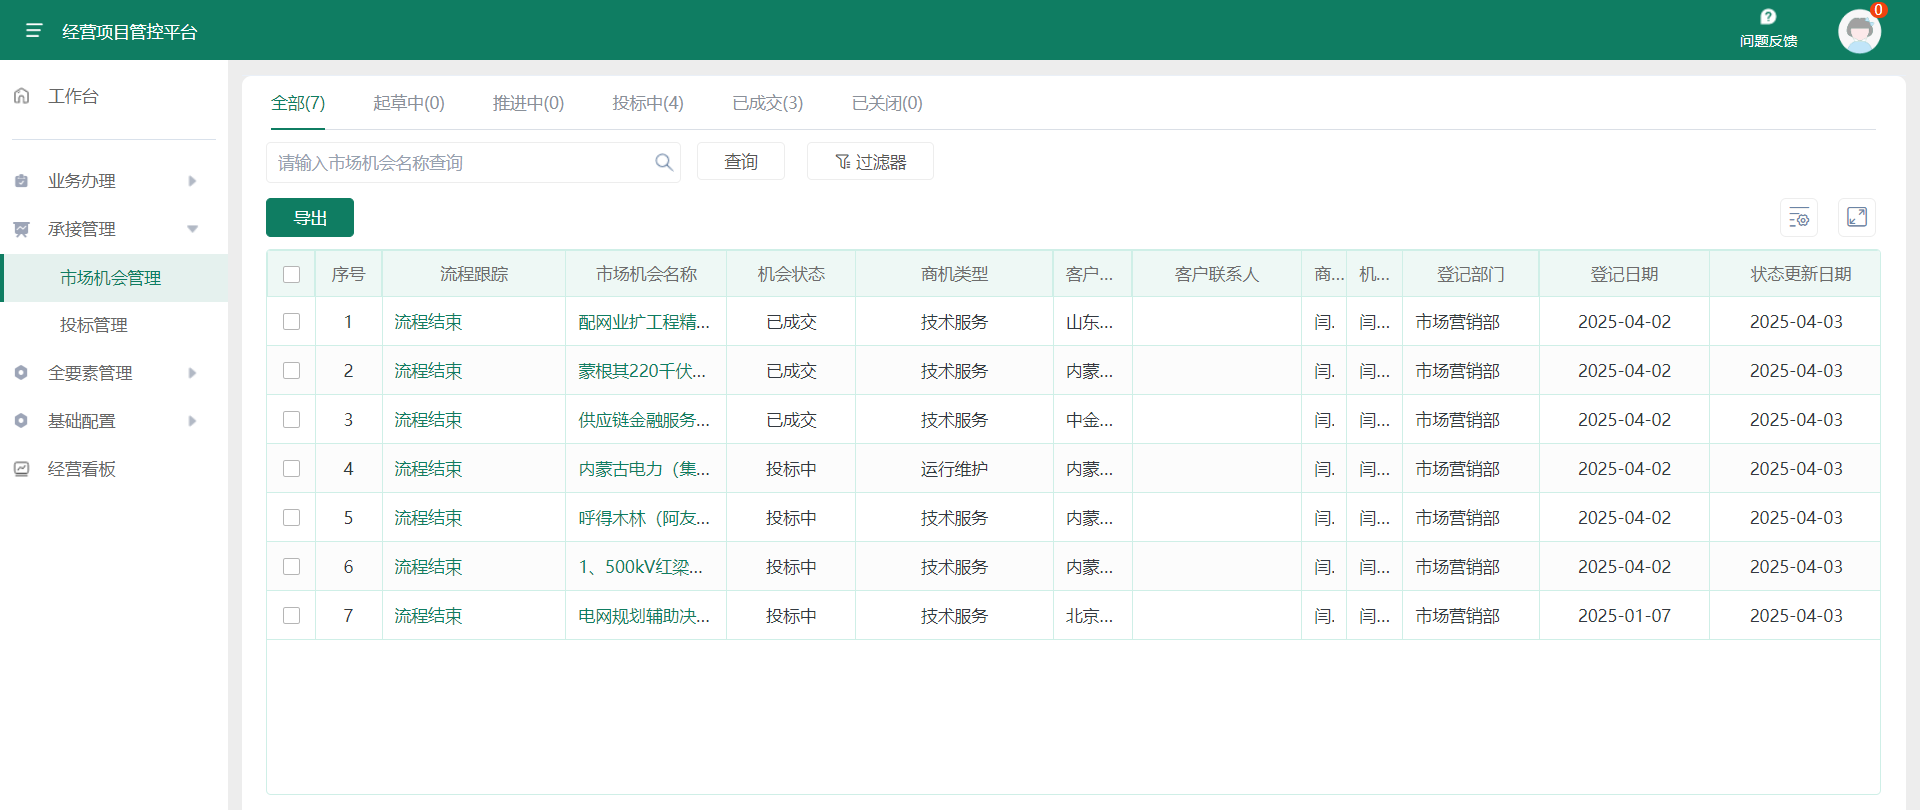Open column settings icon
This screenshot has height=810, width=1920.
(1799, 217)
